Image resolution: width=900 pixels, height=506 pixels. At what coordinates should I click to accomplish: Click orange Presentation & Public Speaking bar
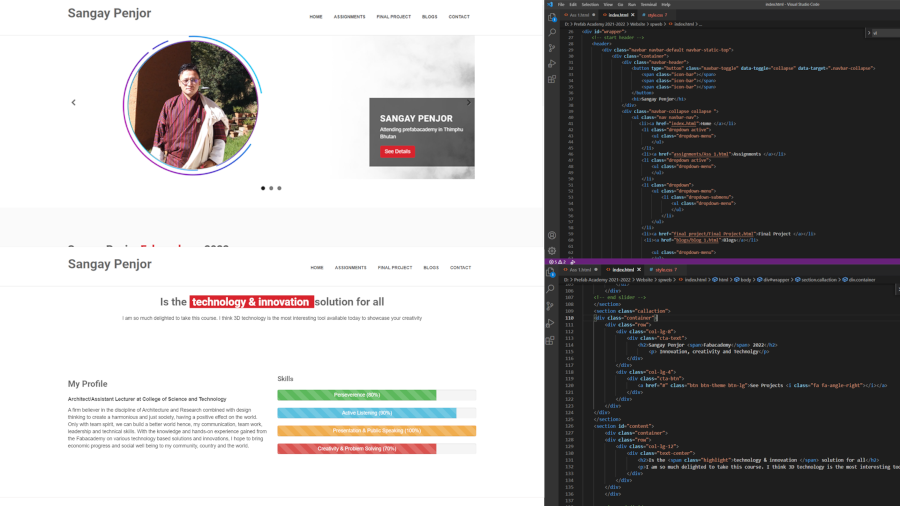tap(377, 431)
